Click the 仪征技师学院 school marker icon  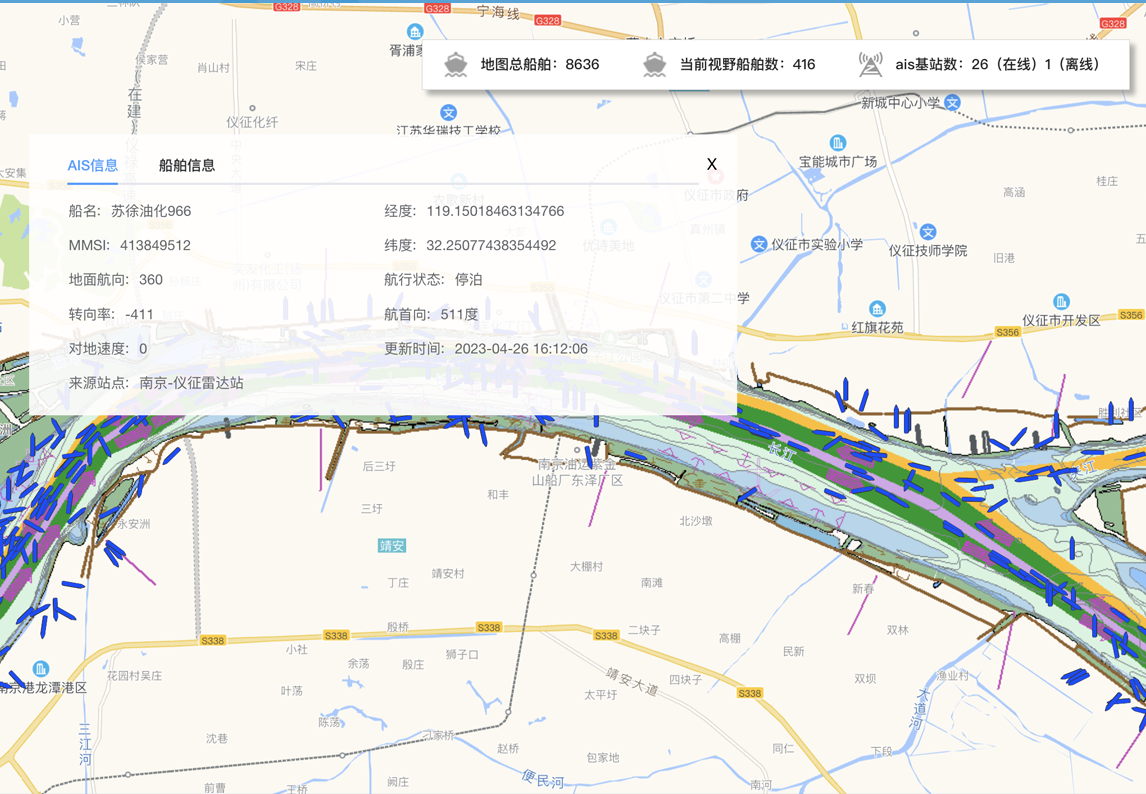click(x=928, y=232)
